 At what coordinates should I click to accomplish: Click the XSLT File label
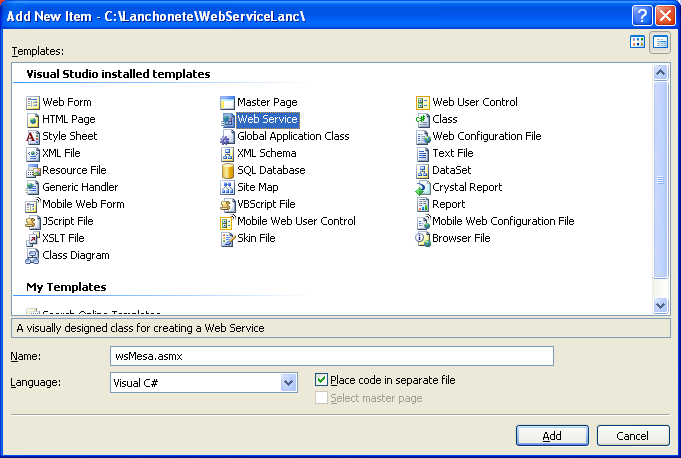tap(63, 238)
